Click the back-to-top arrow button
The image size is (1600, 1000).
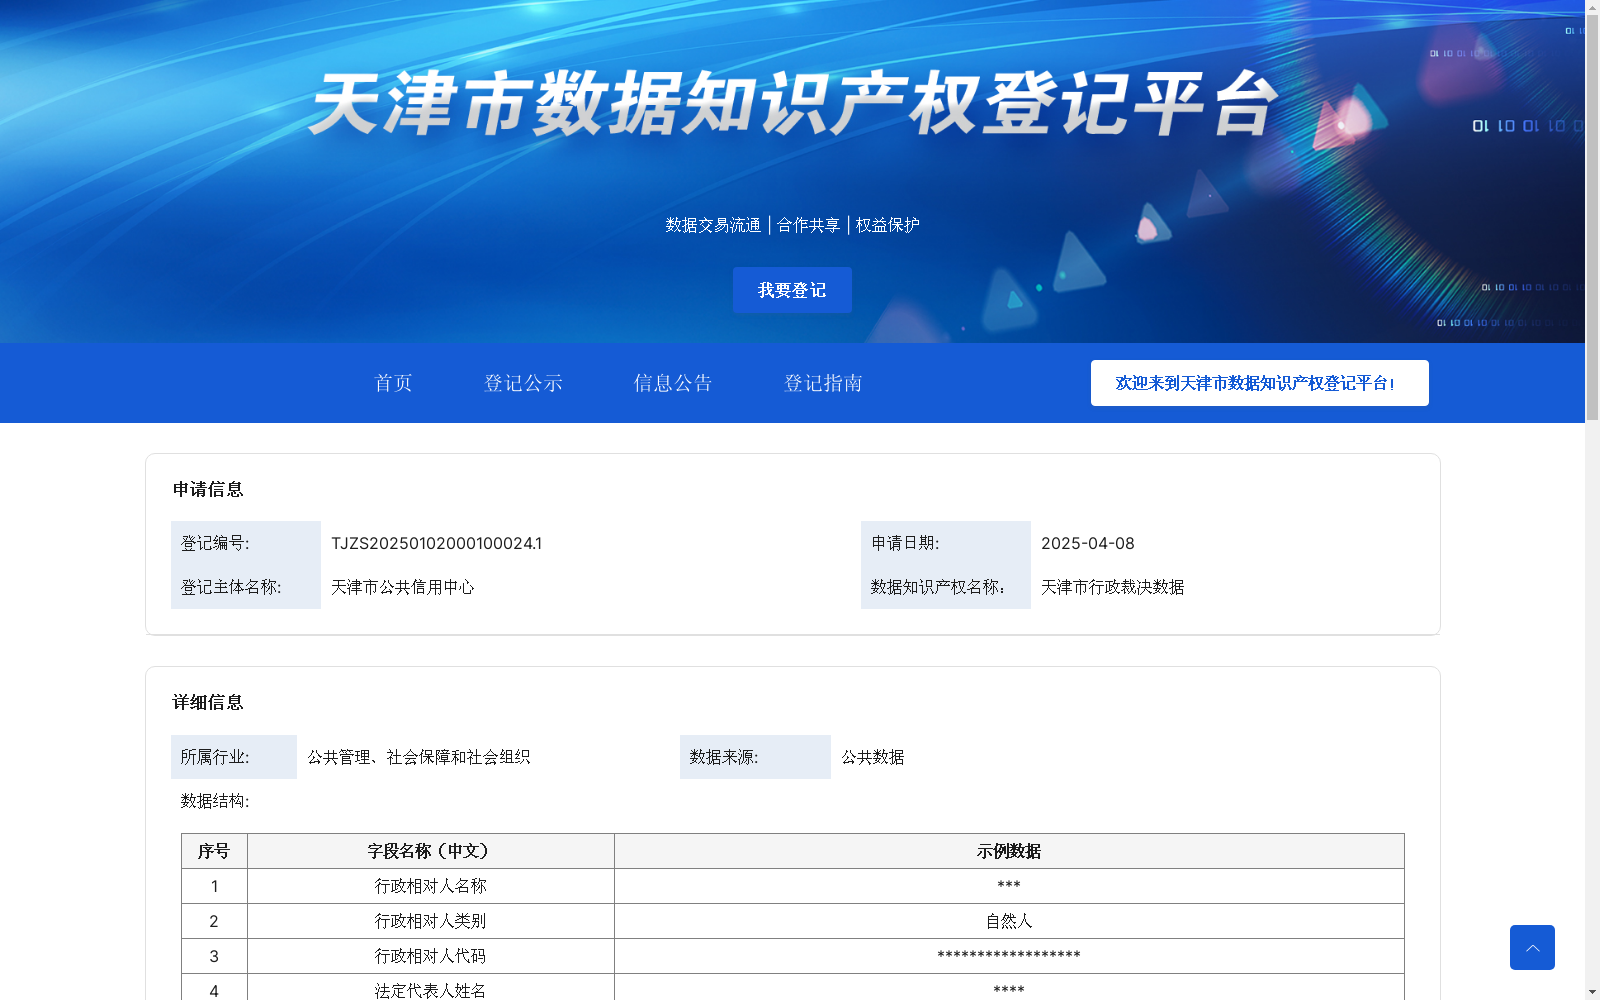(x=1532, y=947)
